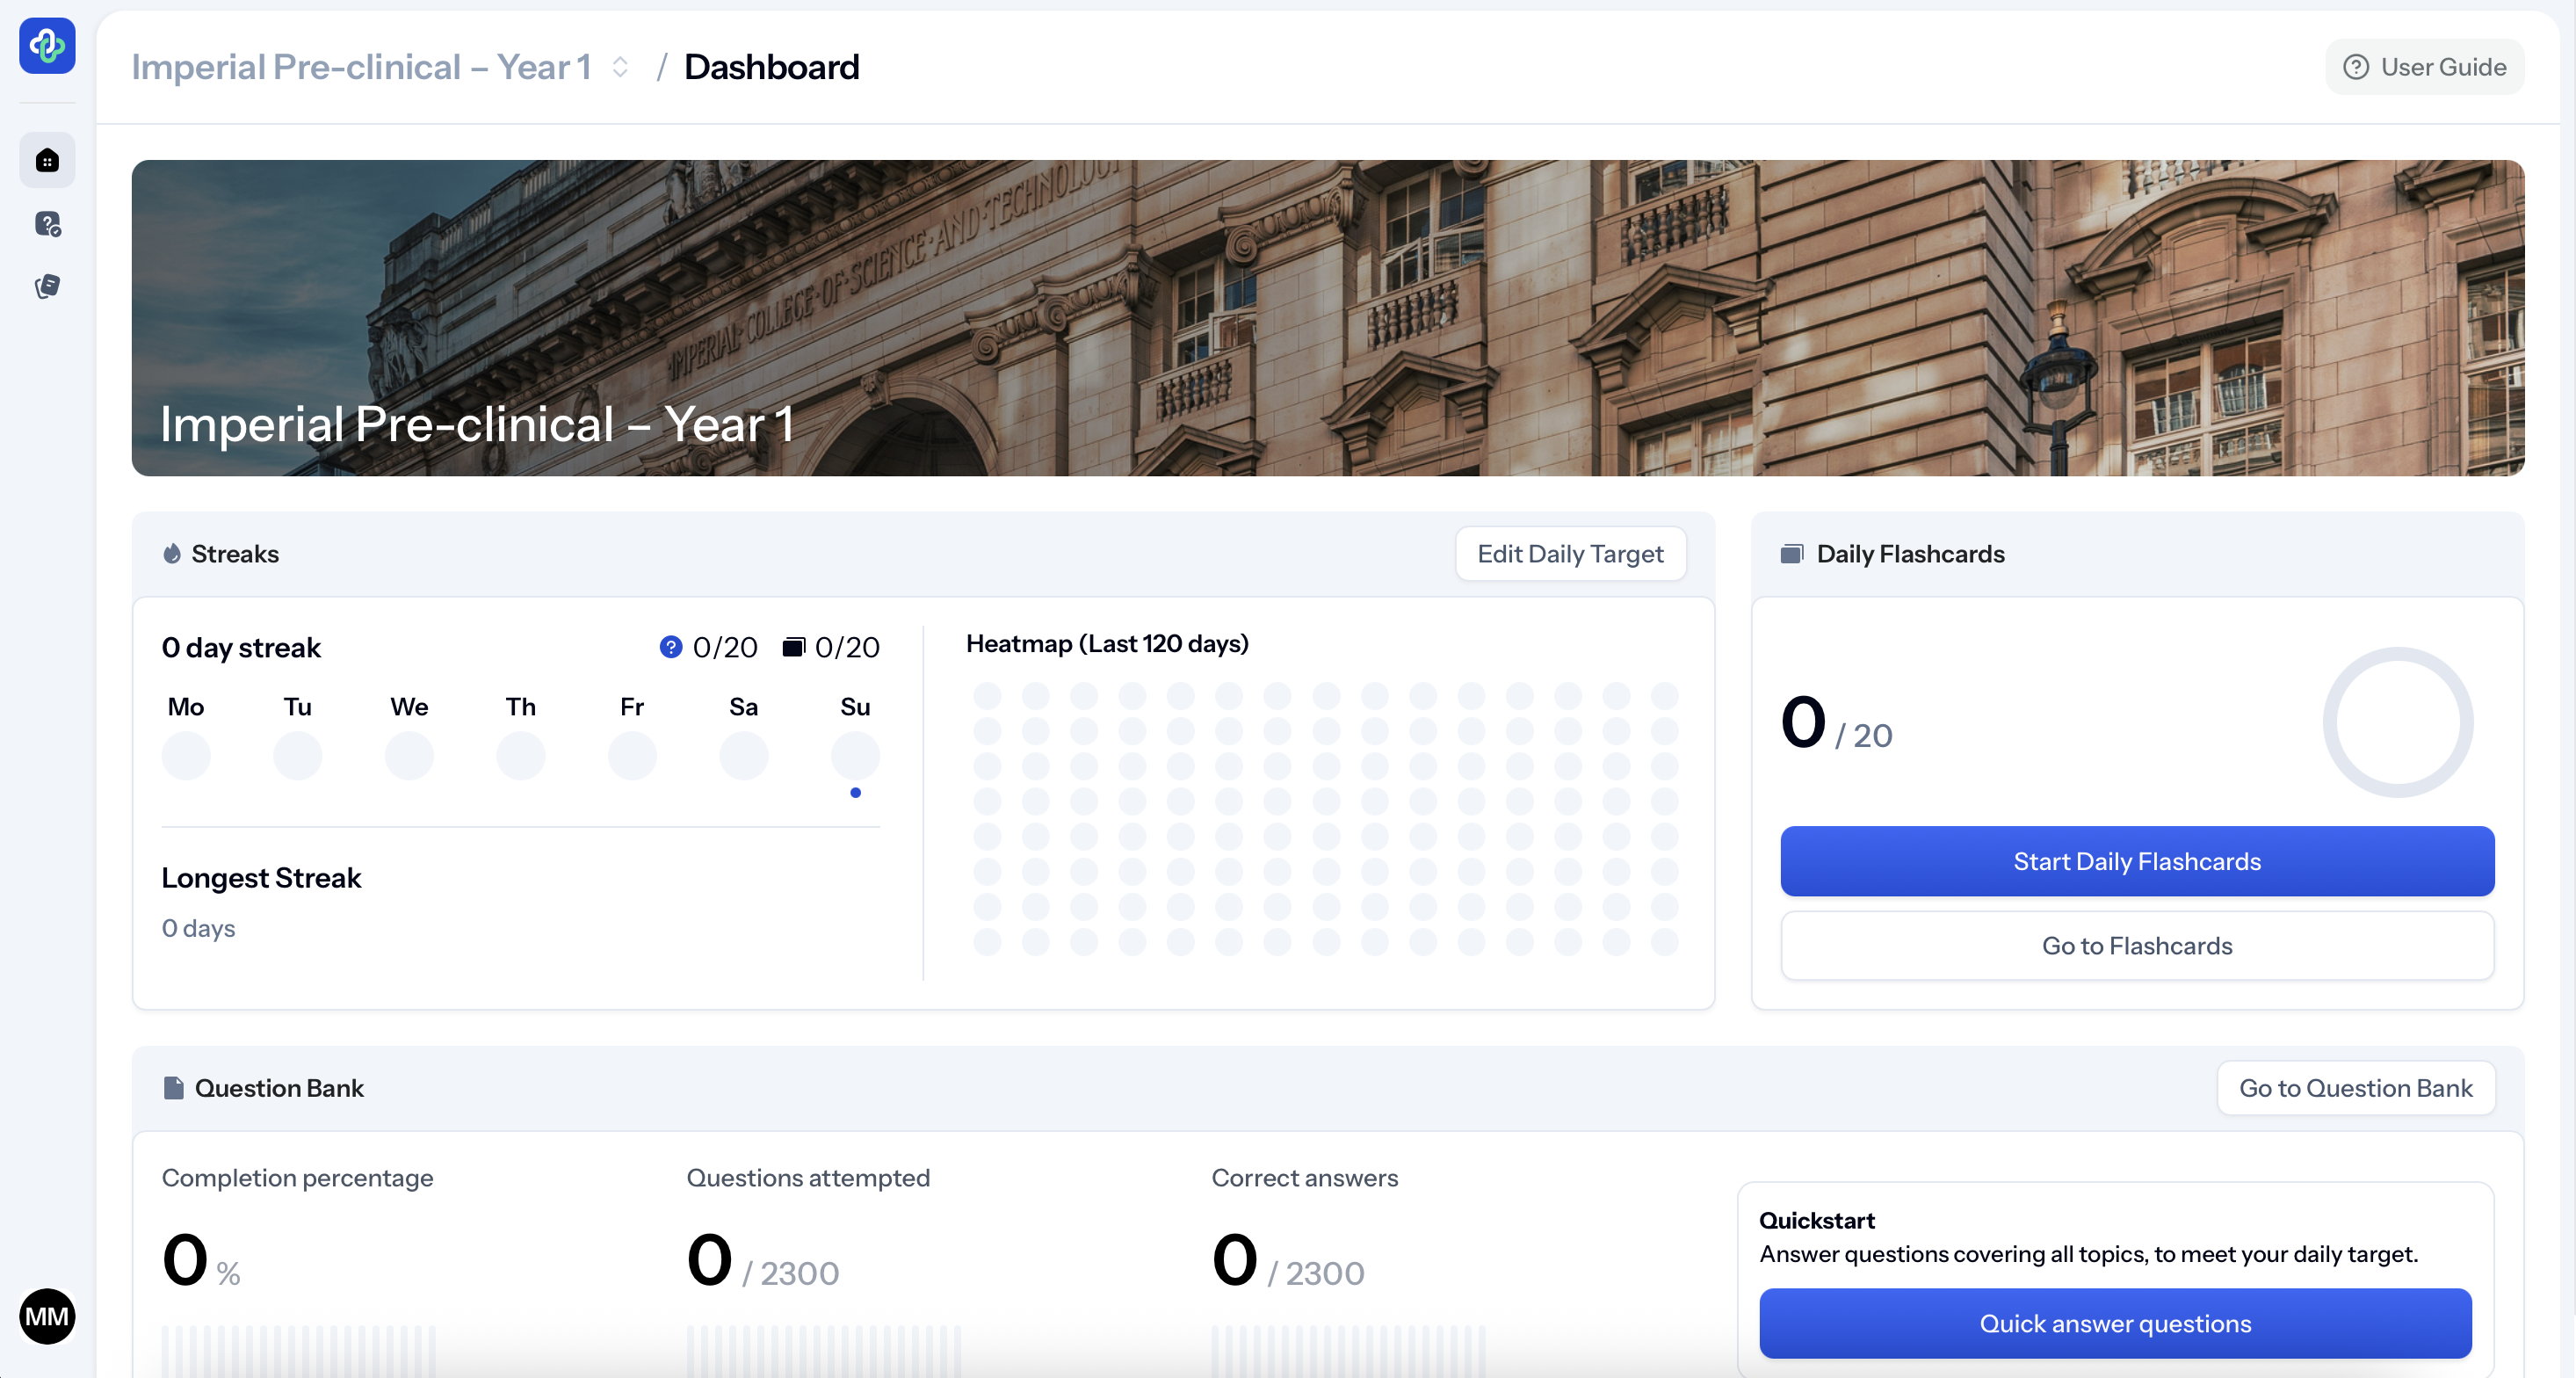Screen dimensions: 2576x1378
Task: Start Daily Flashcards
Action: pos(2136,861)
